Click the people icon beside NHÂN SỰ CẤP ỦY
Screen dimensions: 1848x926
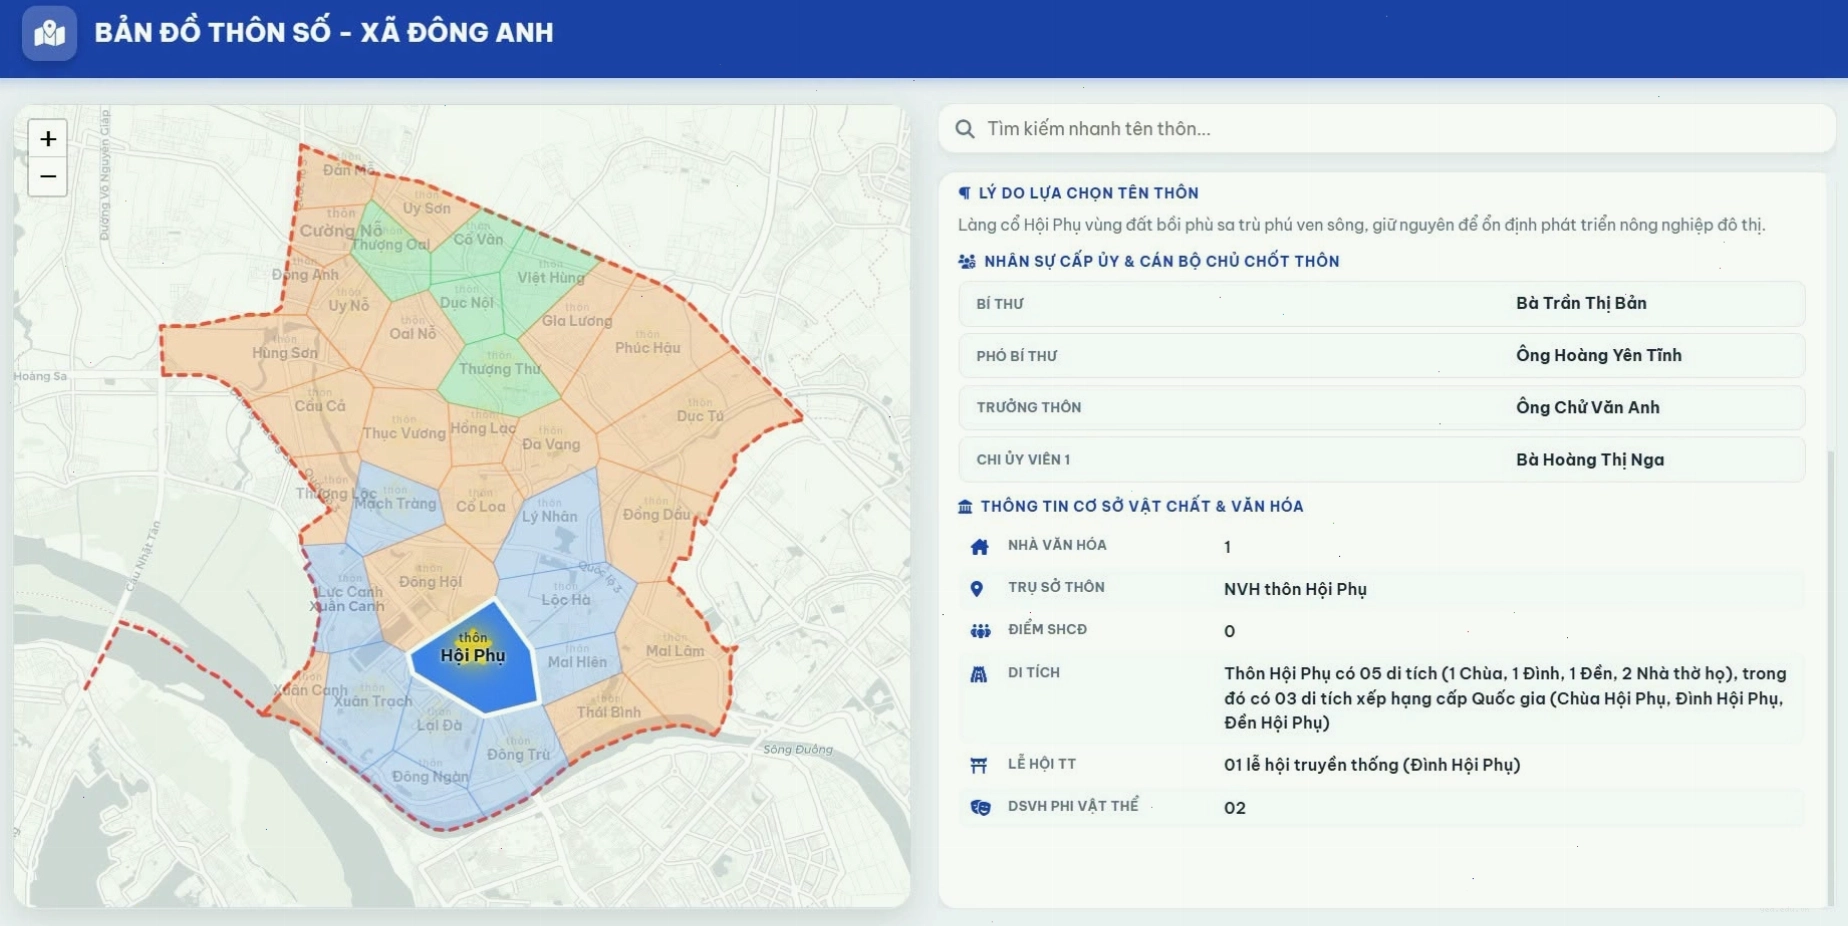coord(967,261)
